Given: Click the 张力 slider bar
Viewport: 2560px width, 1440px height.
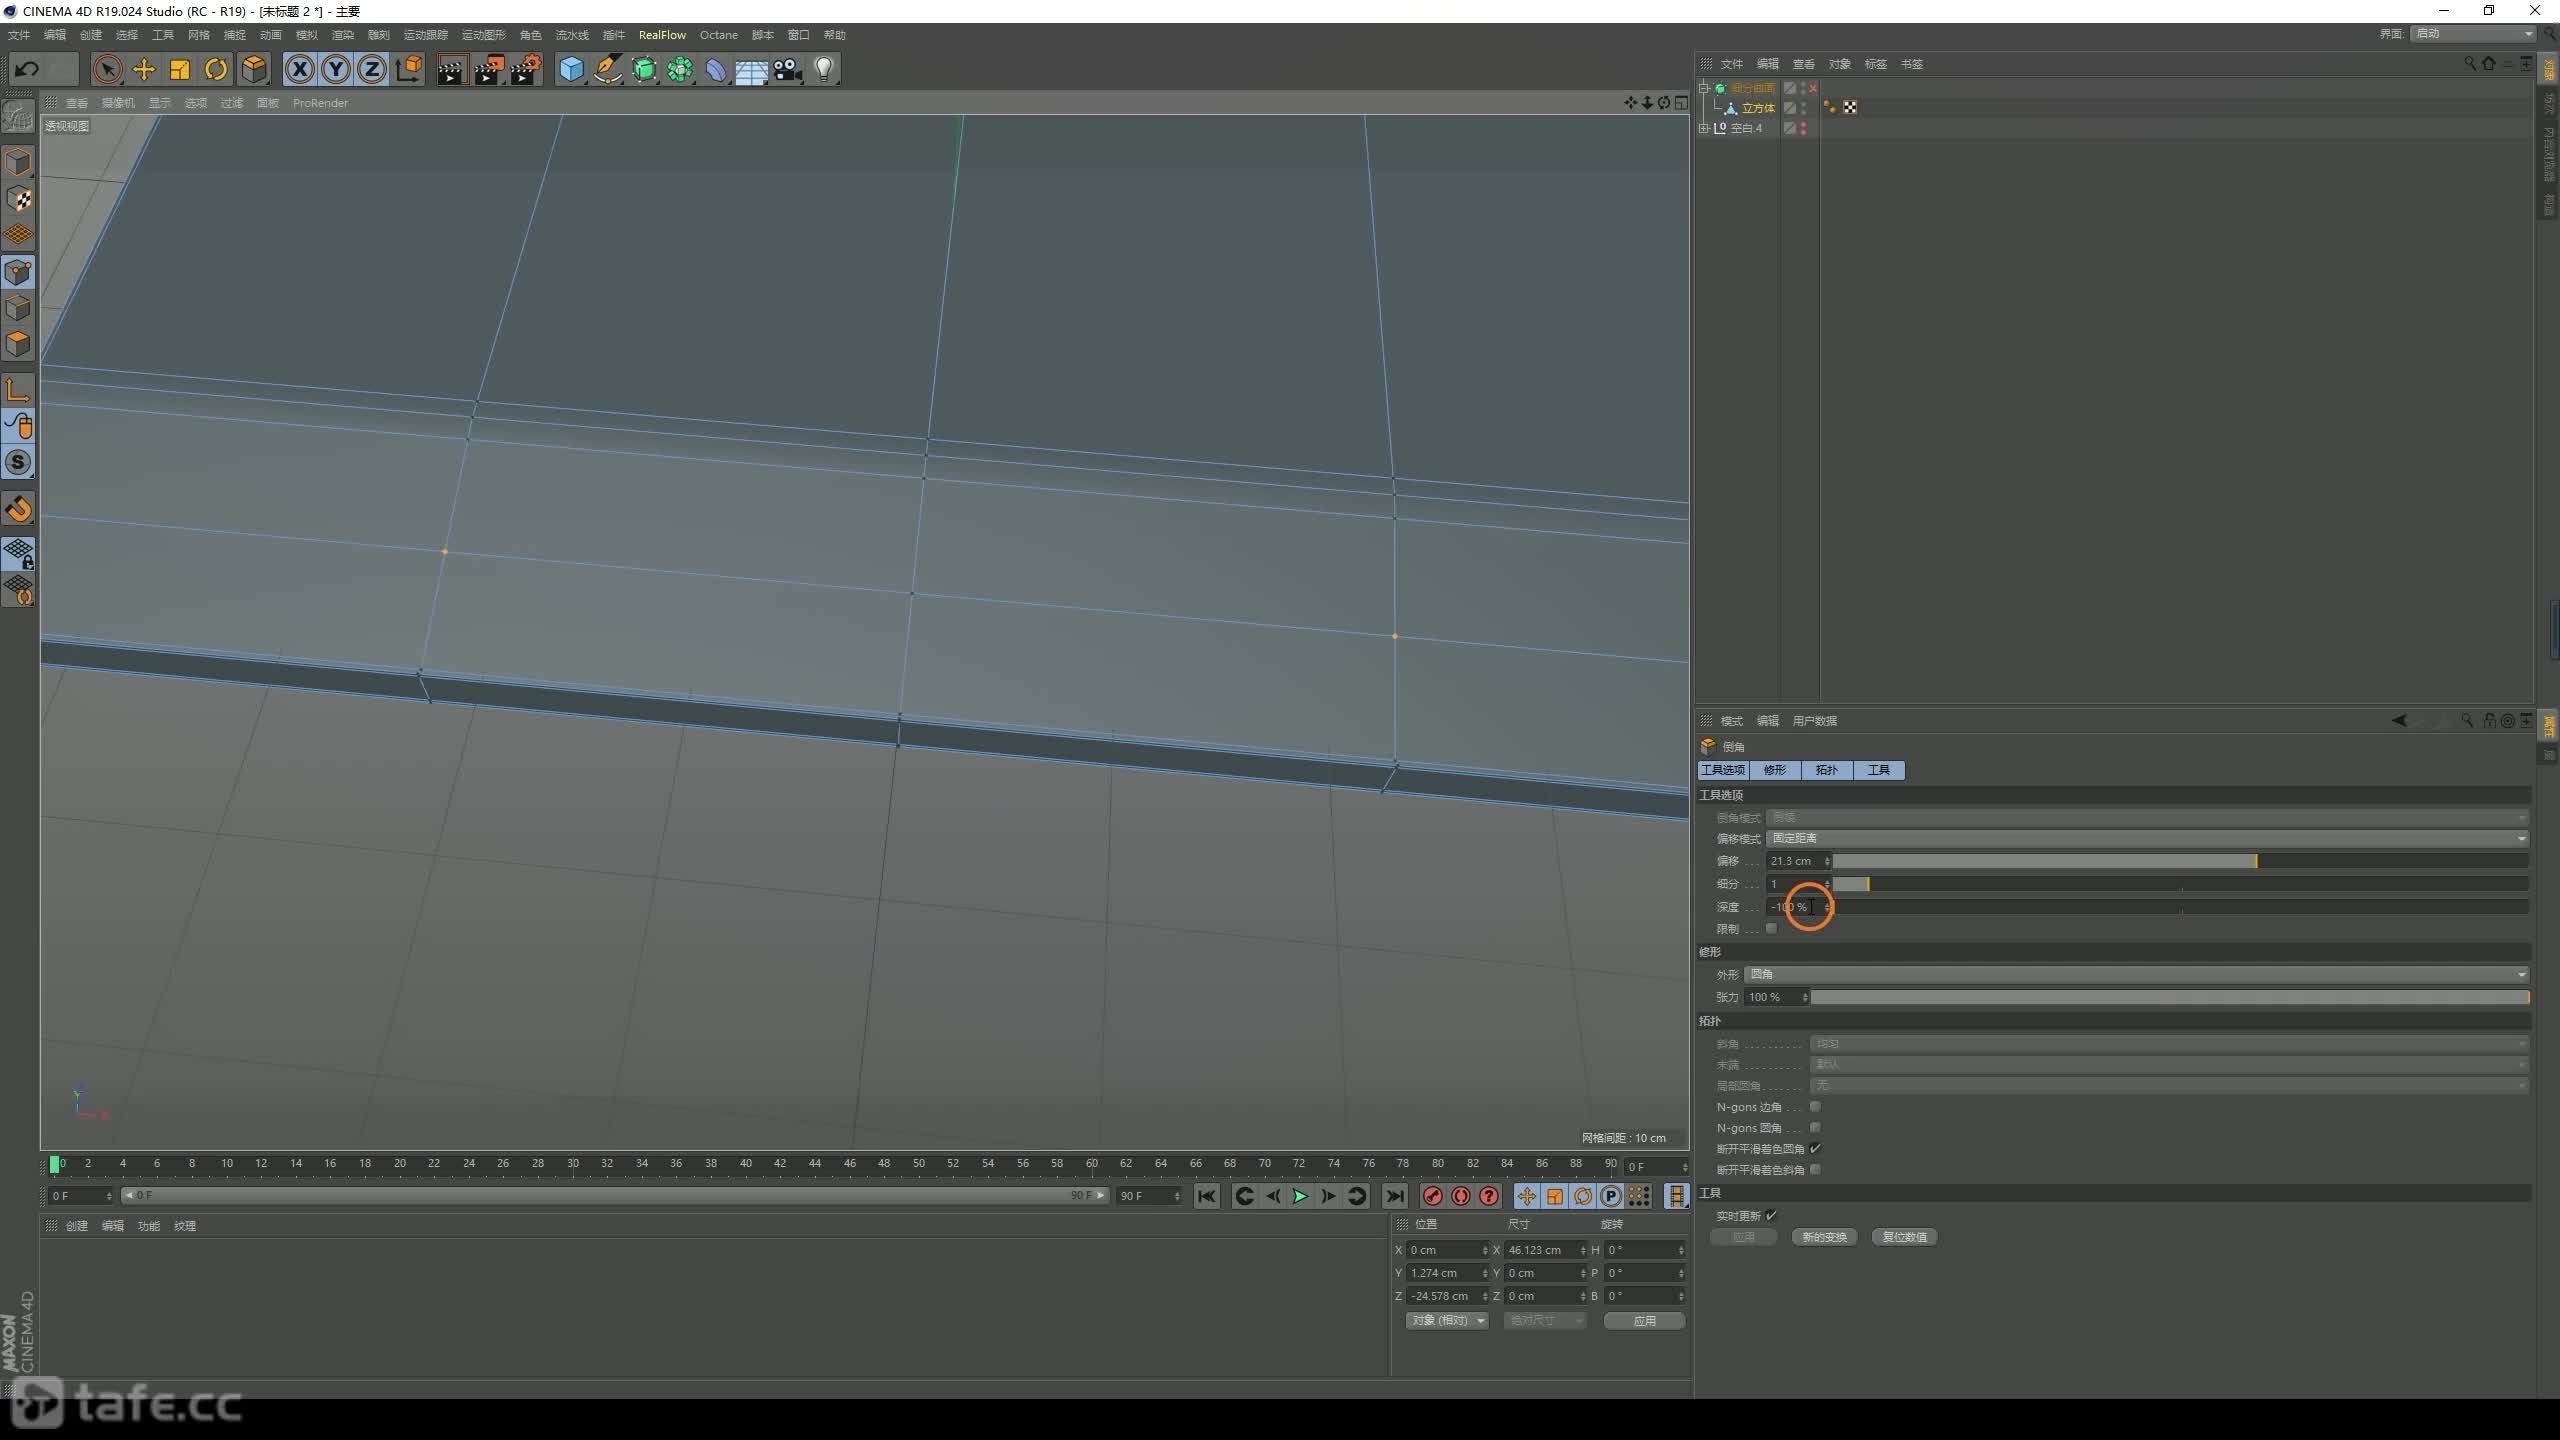Looking at the screenshot, I should [2169, 997].
